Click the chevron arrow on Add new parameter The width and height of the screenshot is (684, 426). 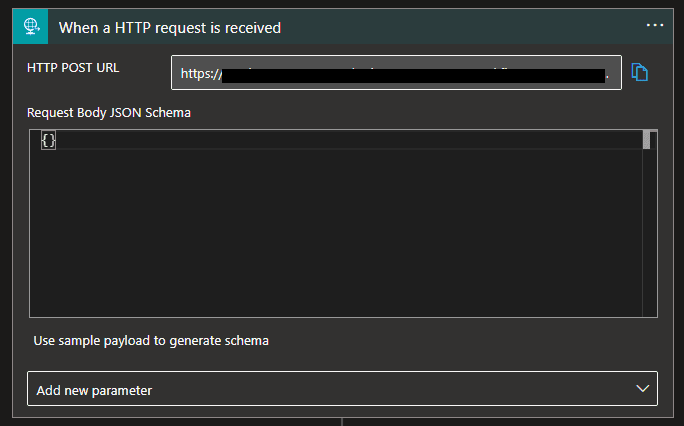pos(642,389)
